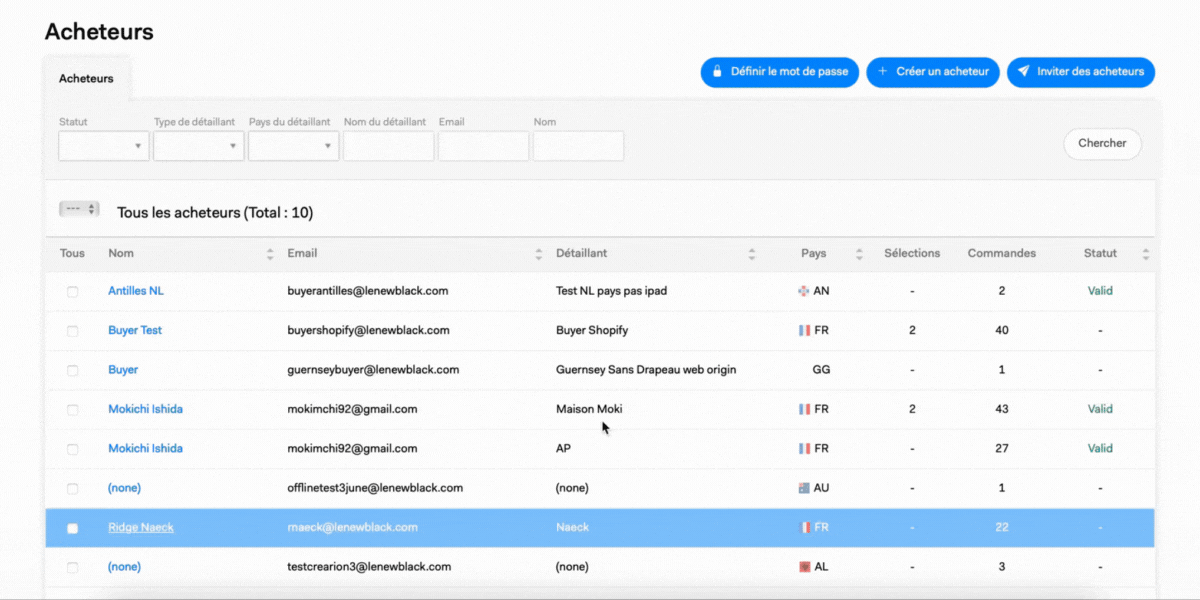
Task: Click the Valid status in Antilles NL row
Action: [x=1100, y=291]
